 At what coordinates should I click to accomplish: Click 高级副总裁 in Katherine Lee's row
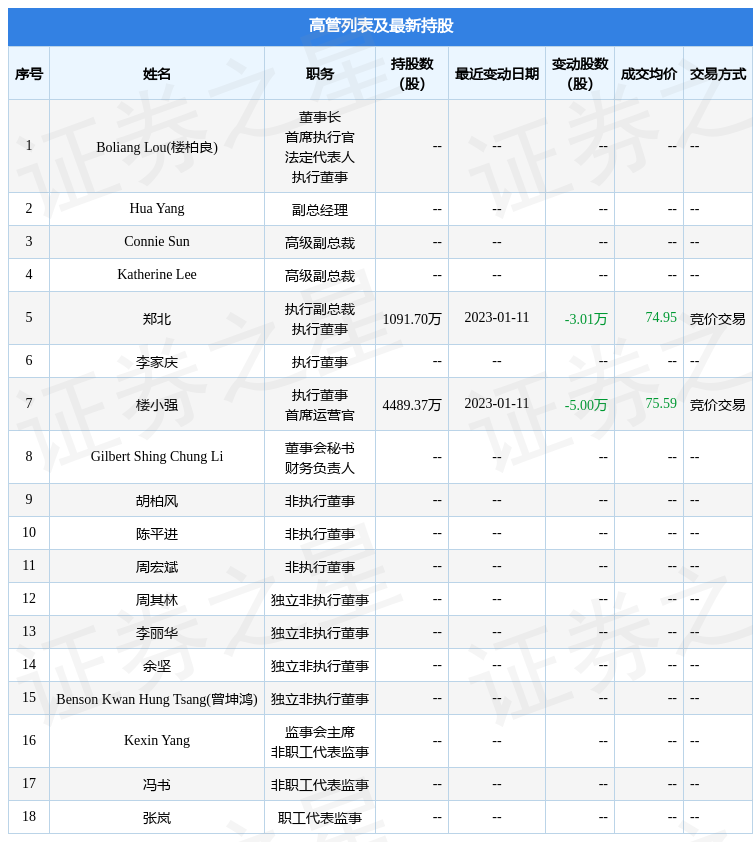tap(320, 275)
